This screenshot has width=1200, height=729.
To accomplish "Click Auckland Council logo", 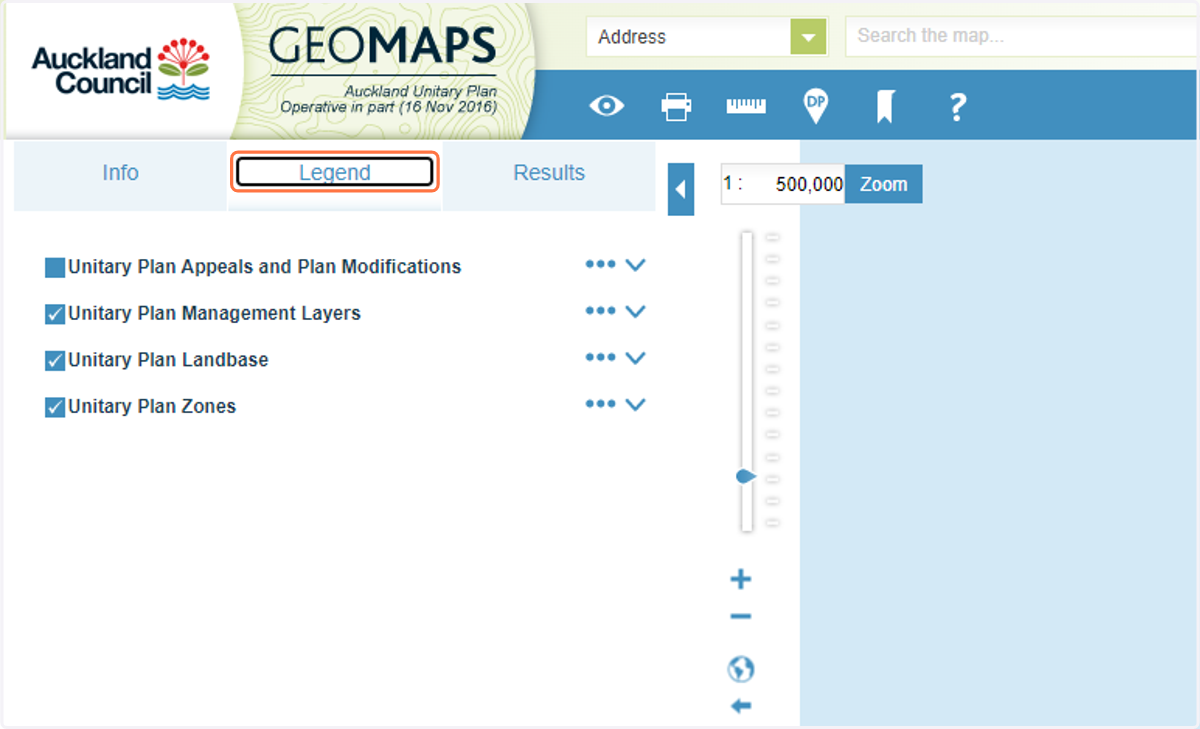I will pos(121,70).
